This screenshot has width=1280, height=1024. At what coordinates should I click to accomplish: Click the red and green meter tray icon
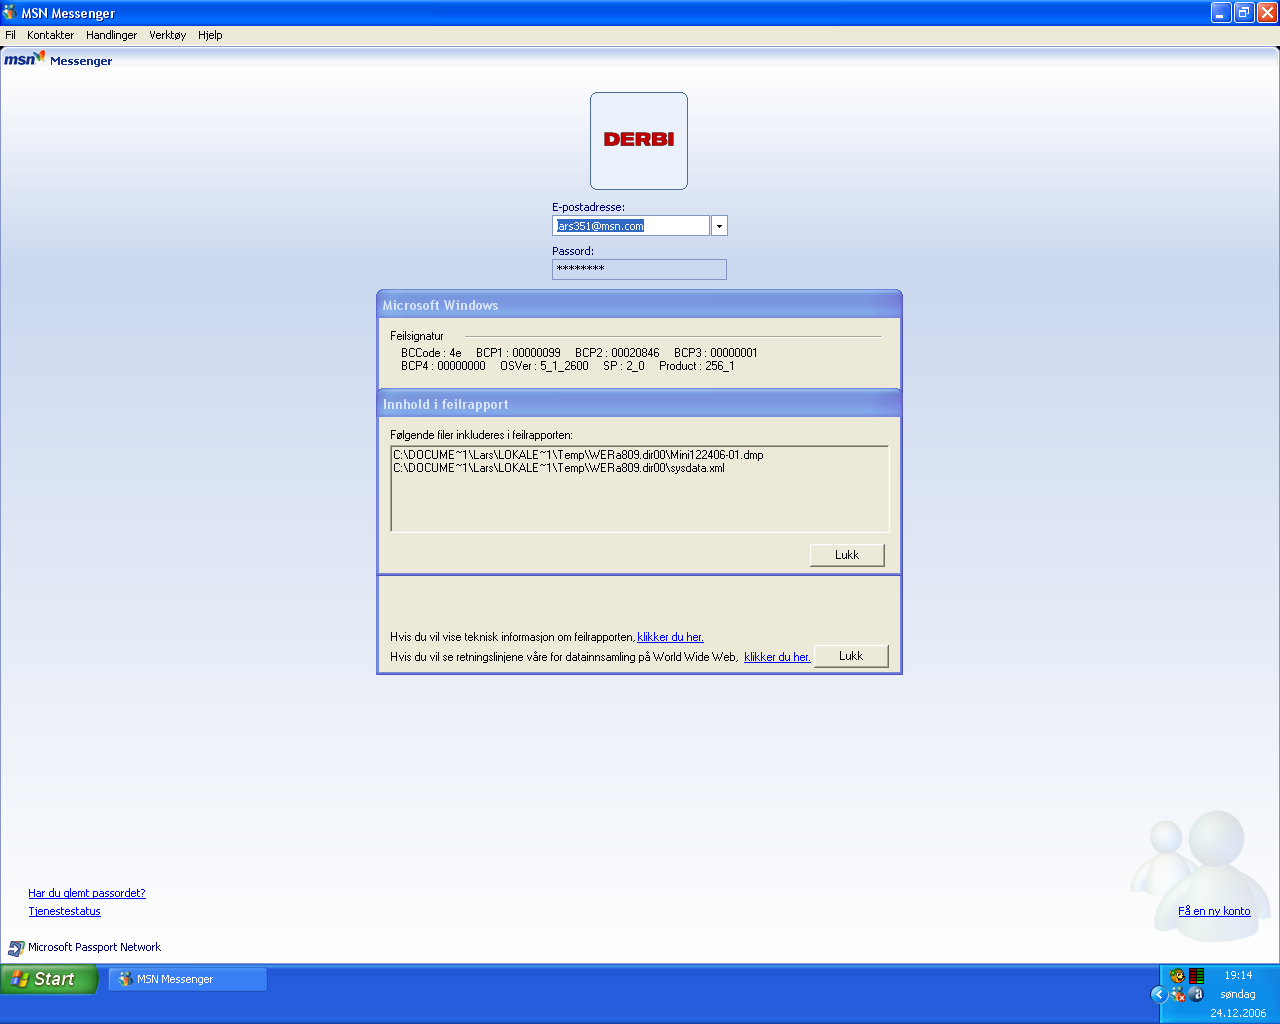click(x=1196, y=976)
